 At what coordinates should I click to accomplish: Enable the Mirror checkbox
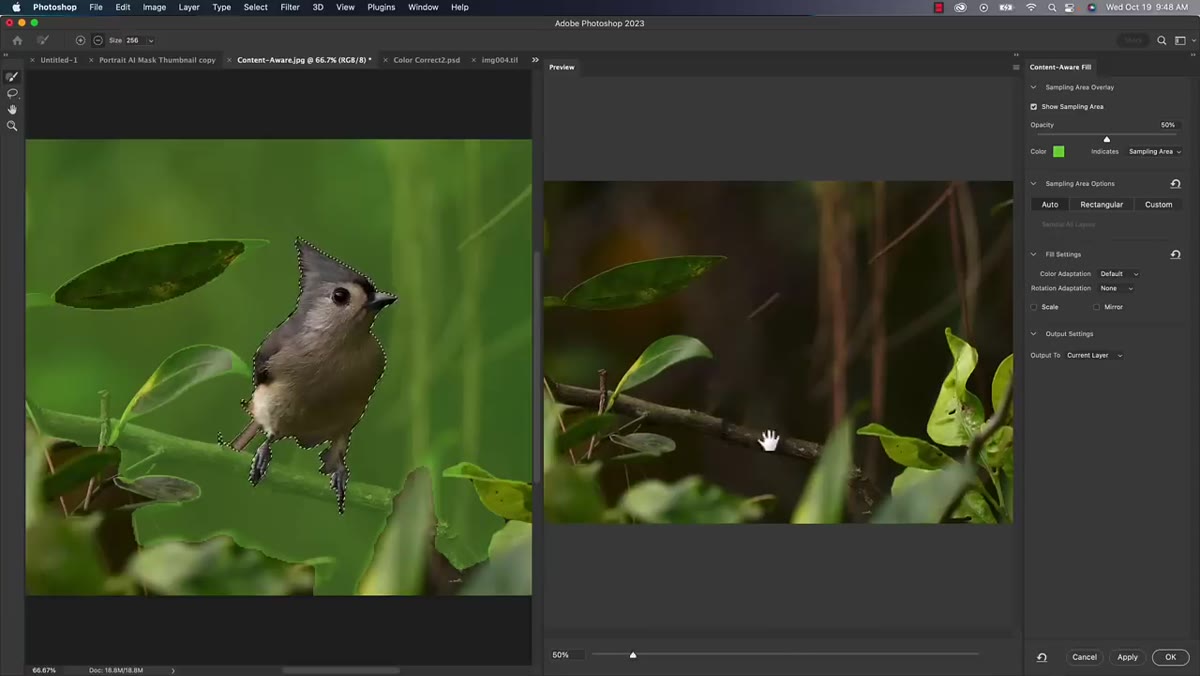click(1096, 307)
